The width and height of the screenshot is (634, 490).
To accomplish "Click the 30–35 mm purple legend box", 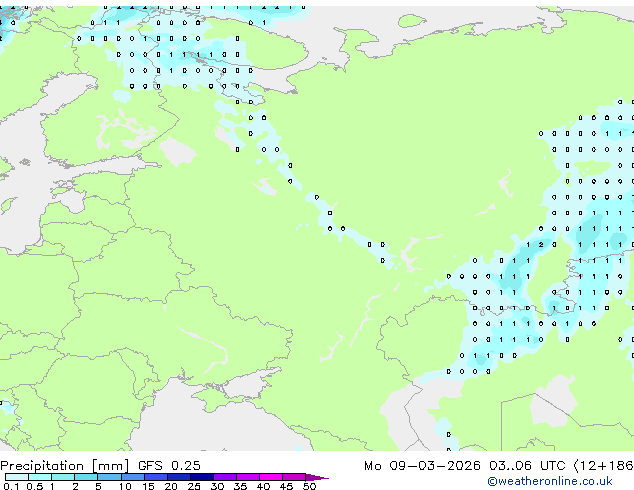I will click(x=225, y=477).
